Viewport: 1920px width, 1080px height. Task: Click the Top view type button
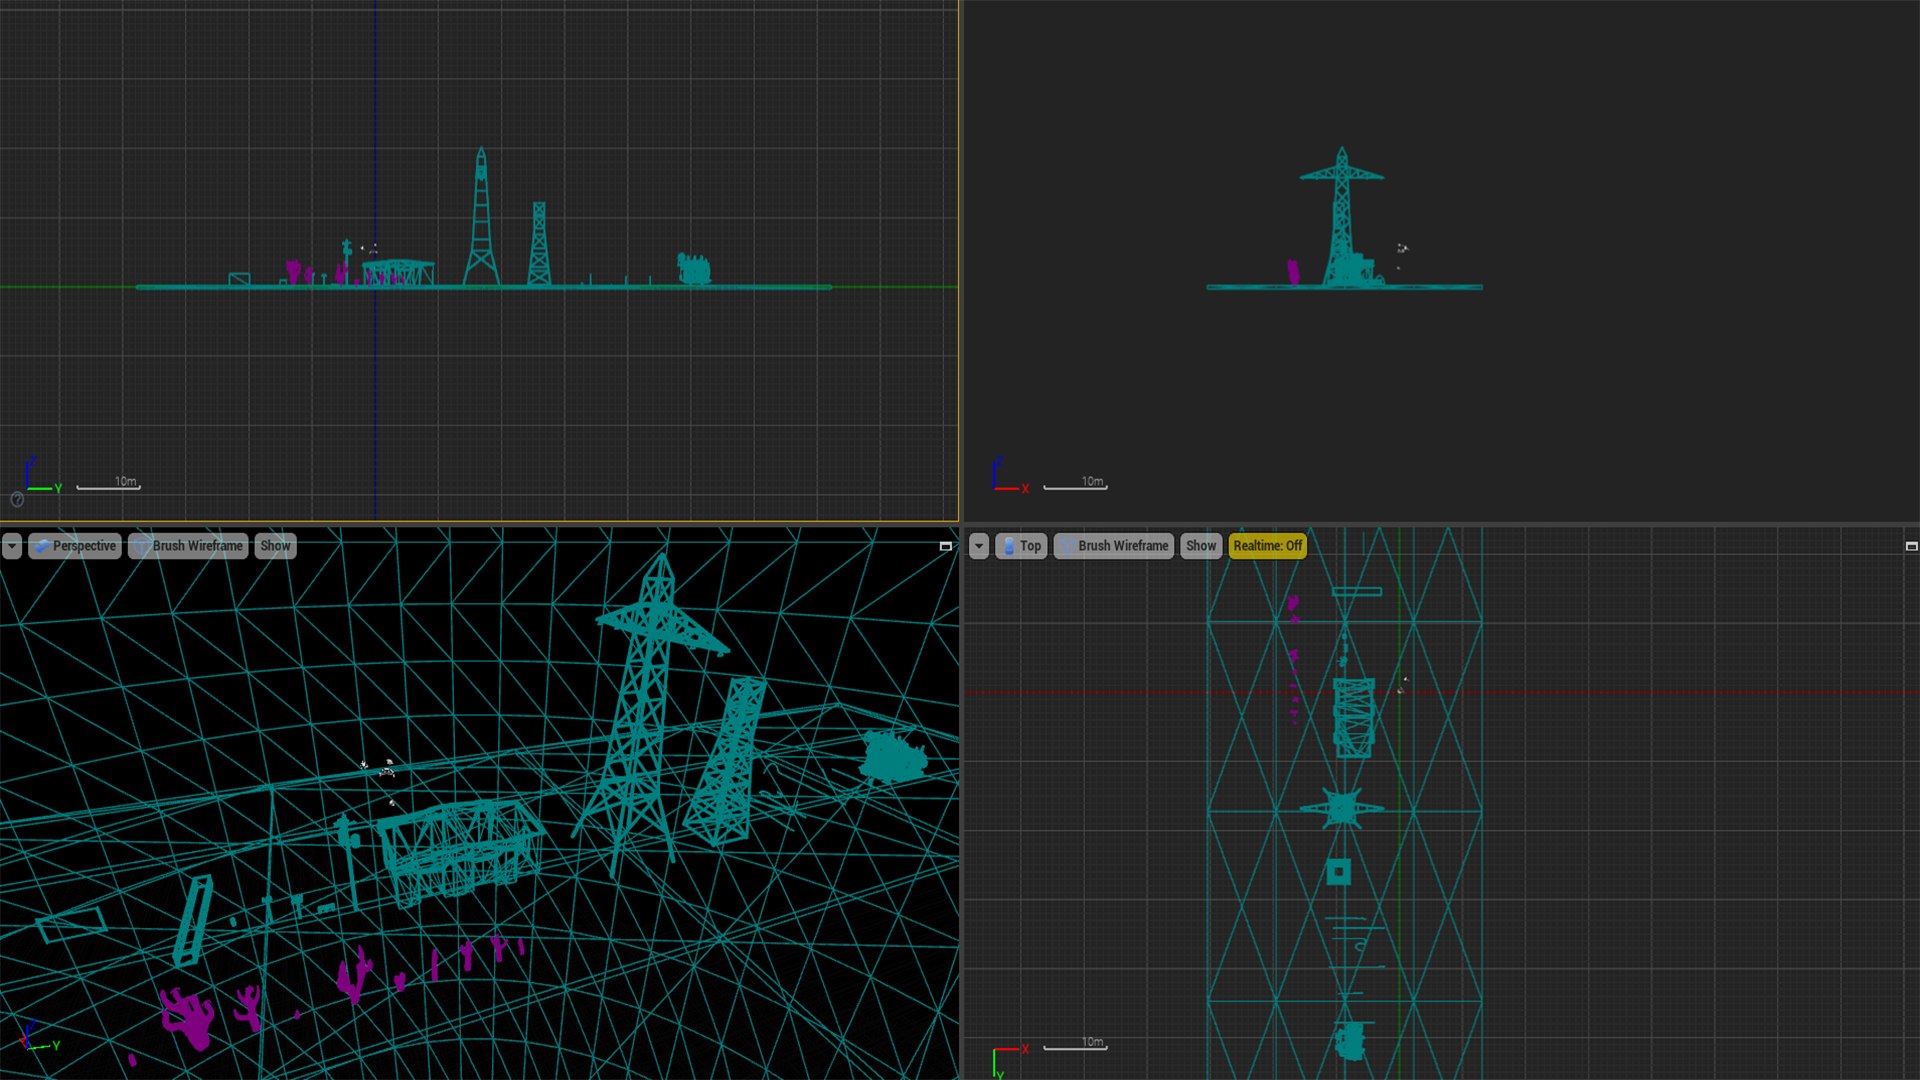(x=1021, y=546)
